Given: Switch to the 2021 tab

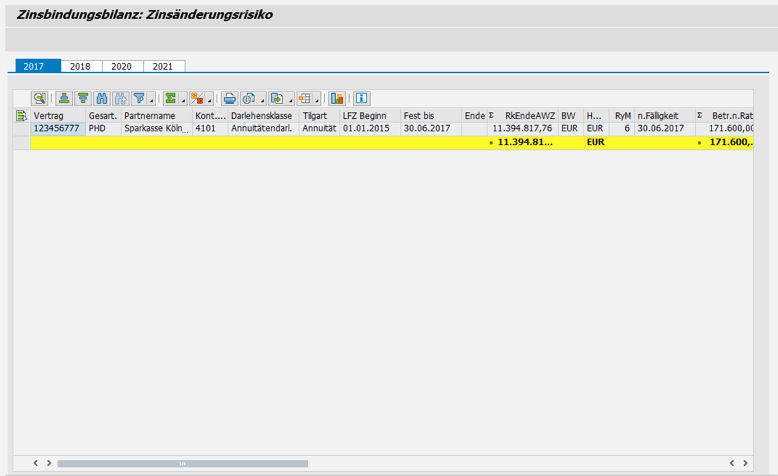Looking at the screenshot, I should (x=163, y=66).
